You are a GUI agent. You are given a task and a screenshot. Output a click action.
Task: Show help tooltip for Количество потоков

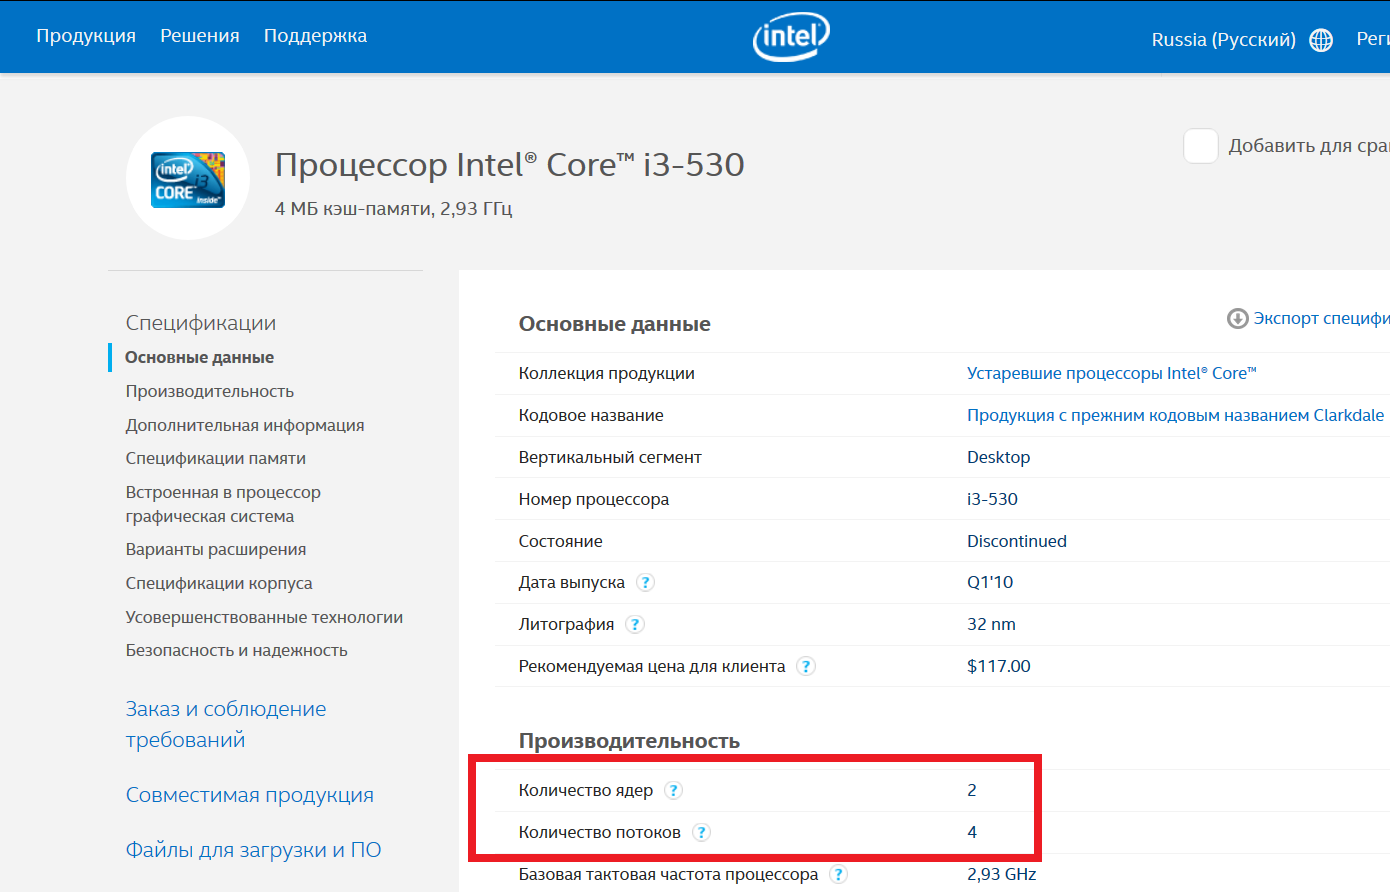point(702,833)
